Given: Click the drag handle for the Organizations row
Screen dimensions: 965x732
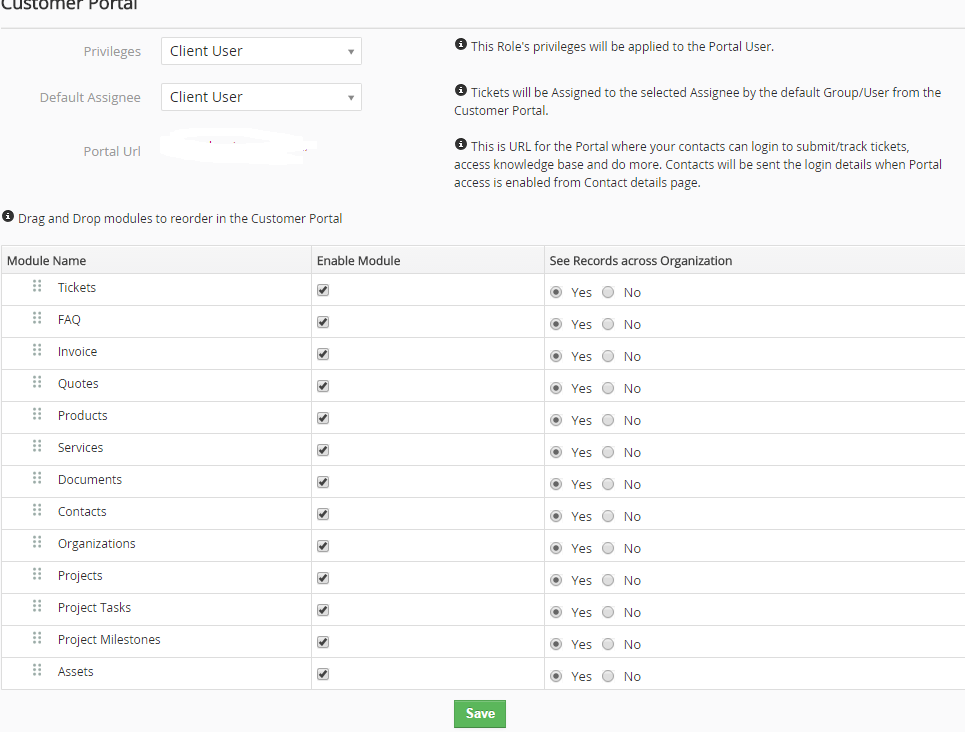Looking at the screenshot, I should (37, 542).
